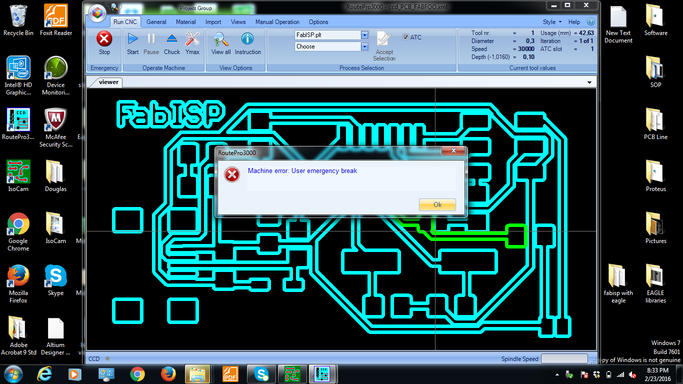Open the Views ribbon tab
Viewport: 683px width, 384px height.
point(238,22)
